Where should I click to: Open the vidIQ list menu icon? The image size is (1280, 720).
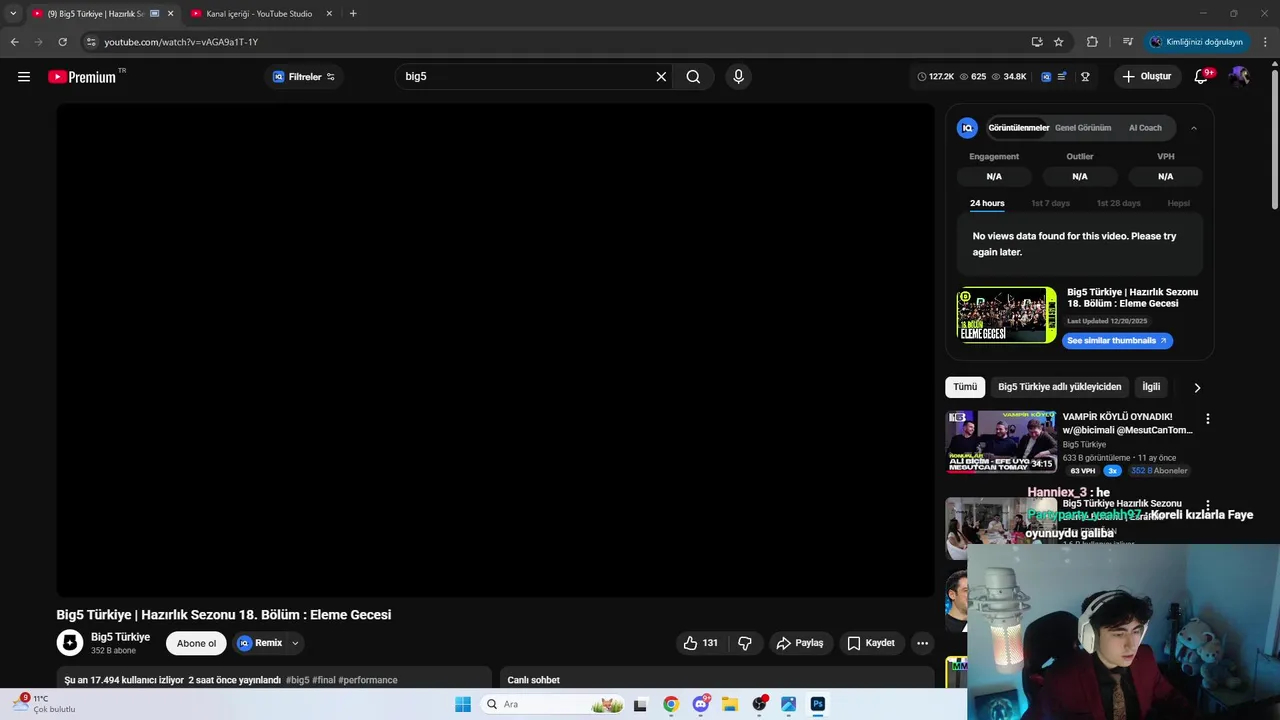coord(1062,77)
